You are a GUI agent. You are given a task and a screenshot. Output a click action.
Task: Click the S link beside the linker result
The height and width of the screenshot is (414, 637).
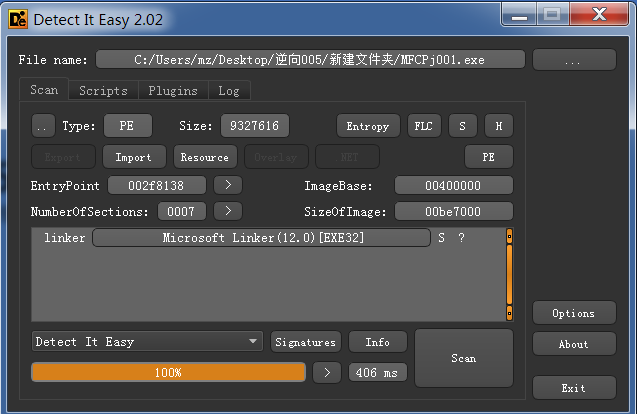(442, 238)
